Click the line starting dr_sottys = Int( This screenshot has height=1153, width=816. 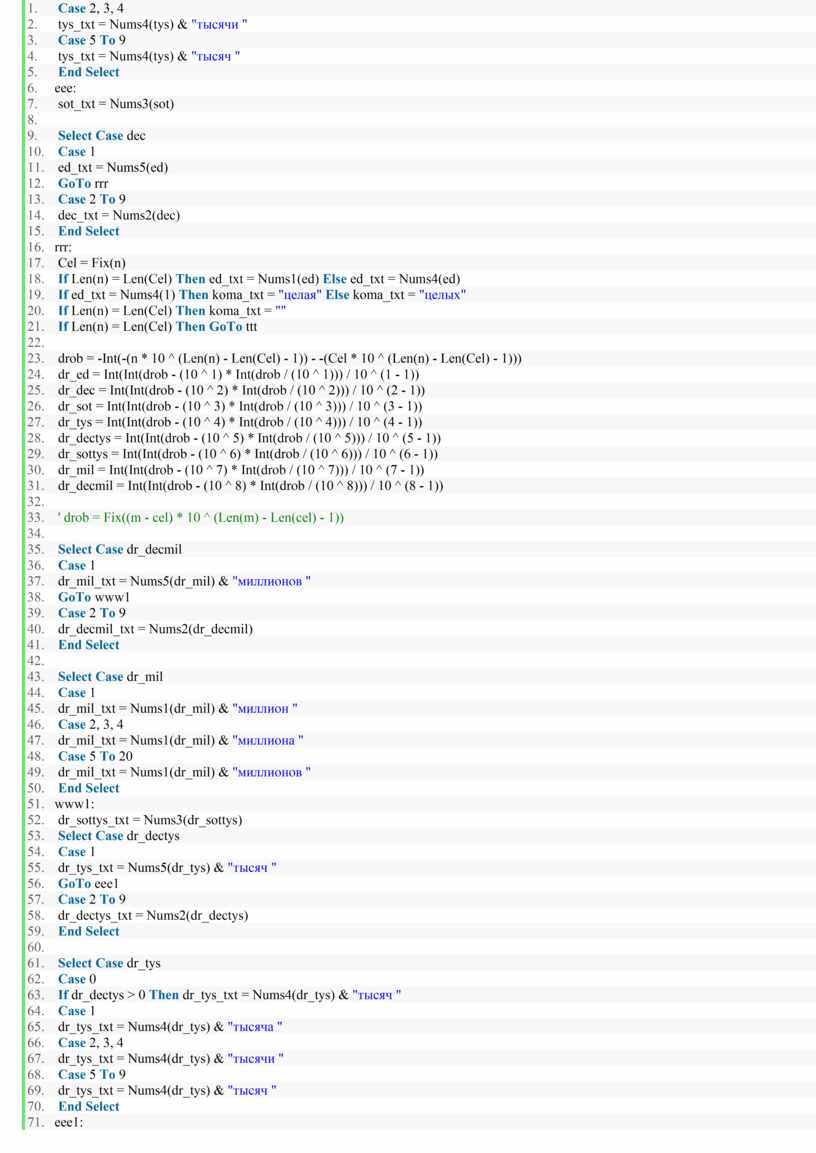click(x=248, y=454)
